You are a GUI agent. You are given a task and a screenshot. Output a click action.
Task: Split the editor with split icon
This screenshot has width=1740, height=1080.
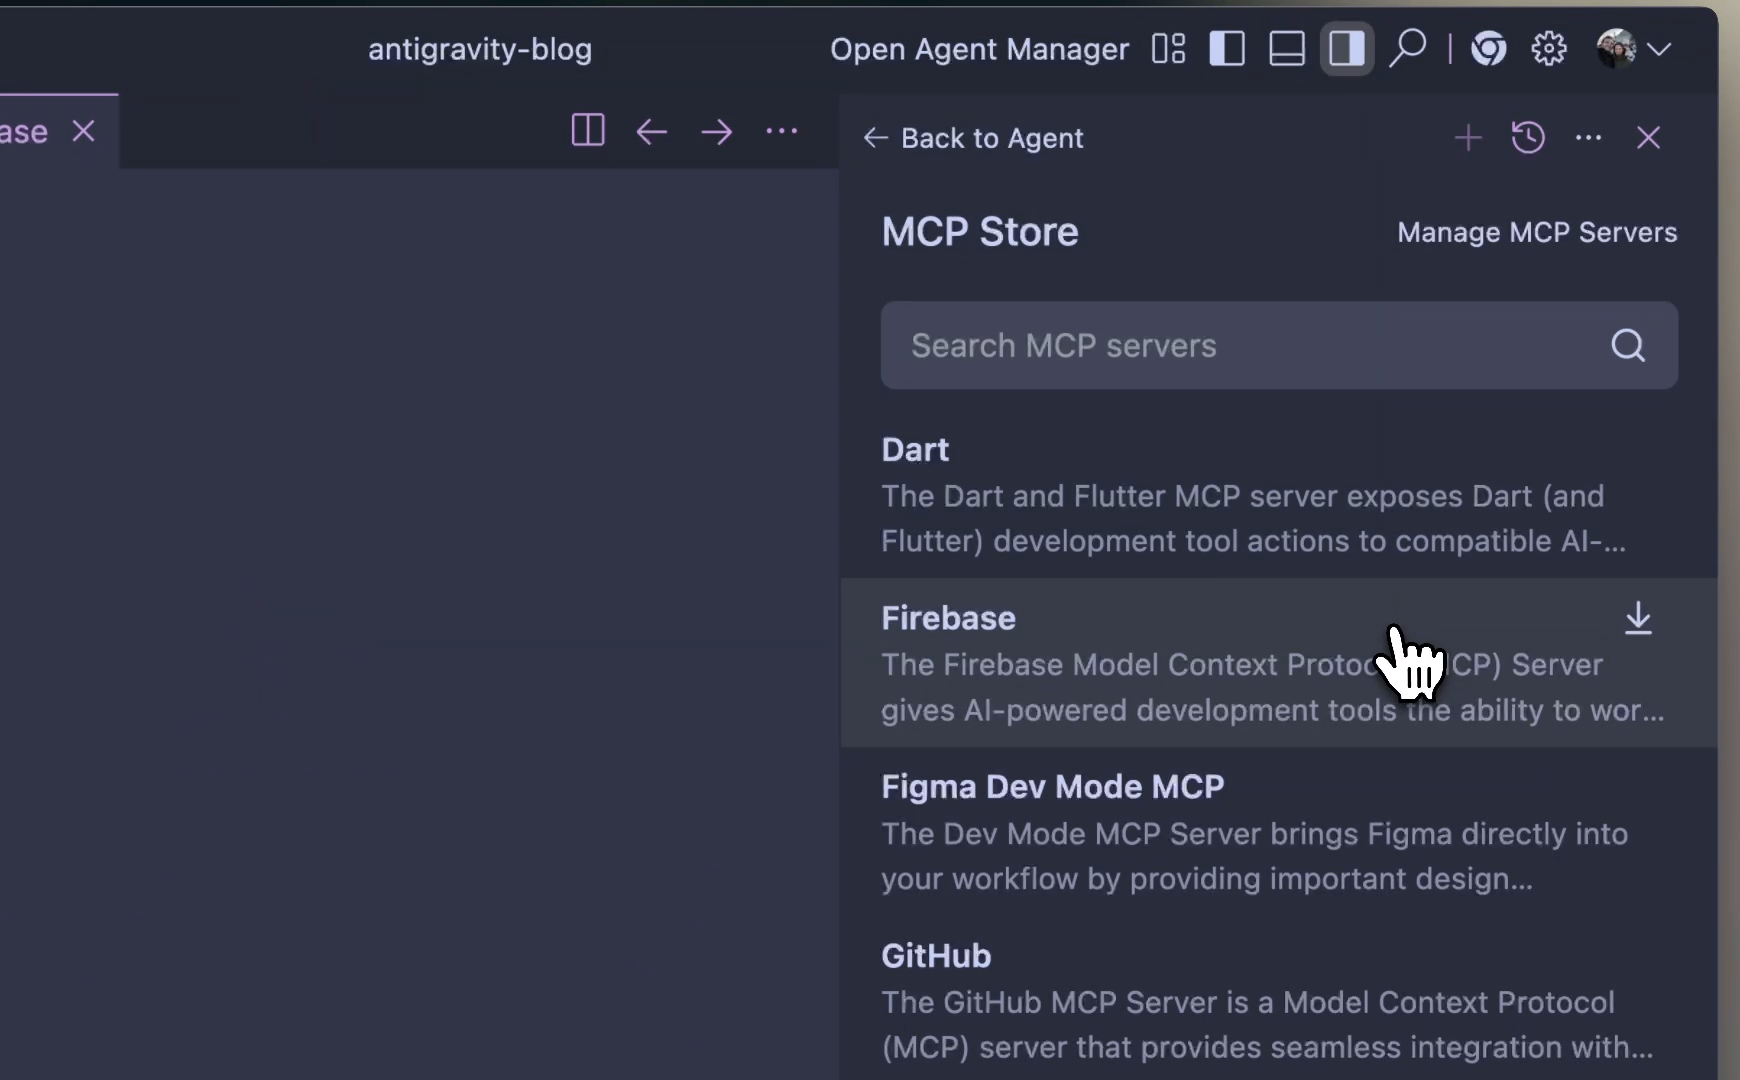pos(588,131)
